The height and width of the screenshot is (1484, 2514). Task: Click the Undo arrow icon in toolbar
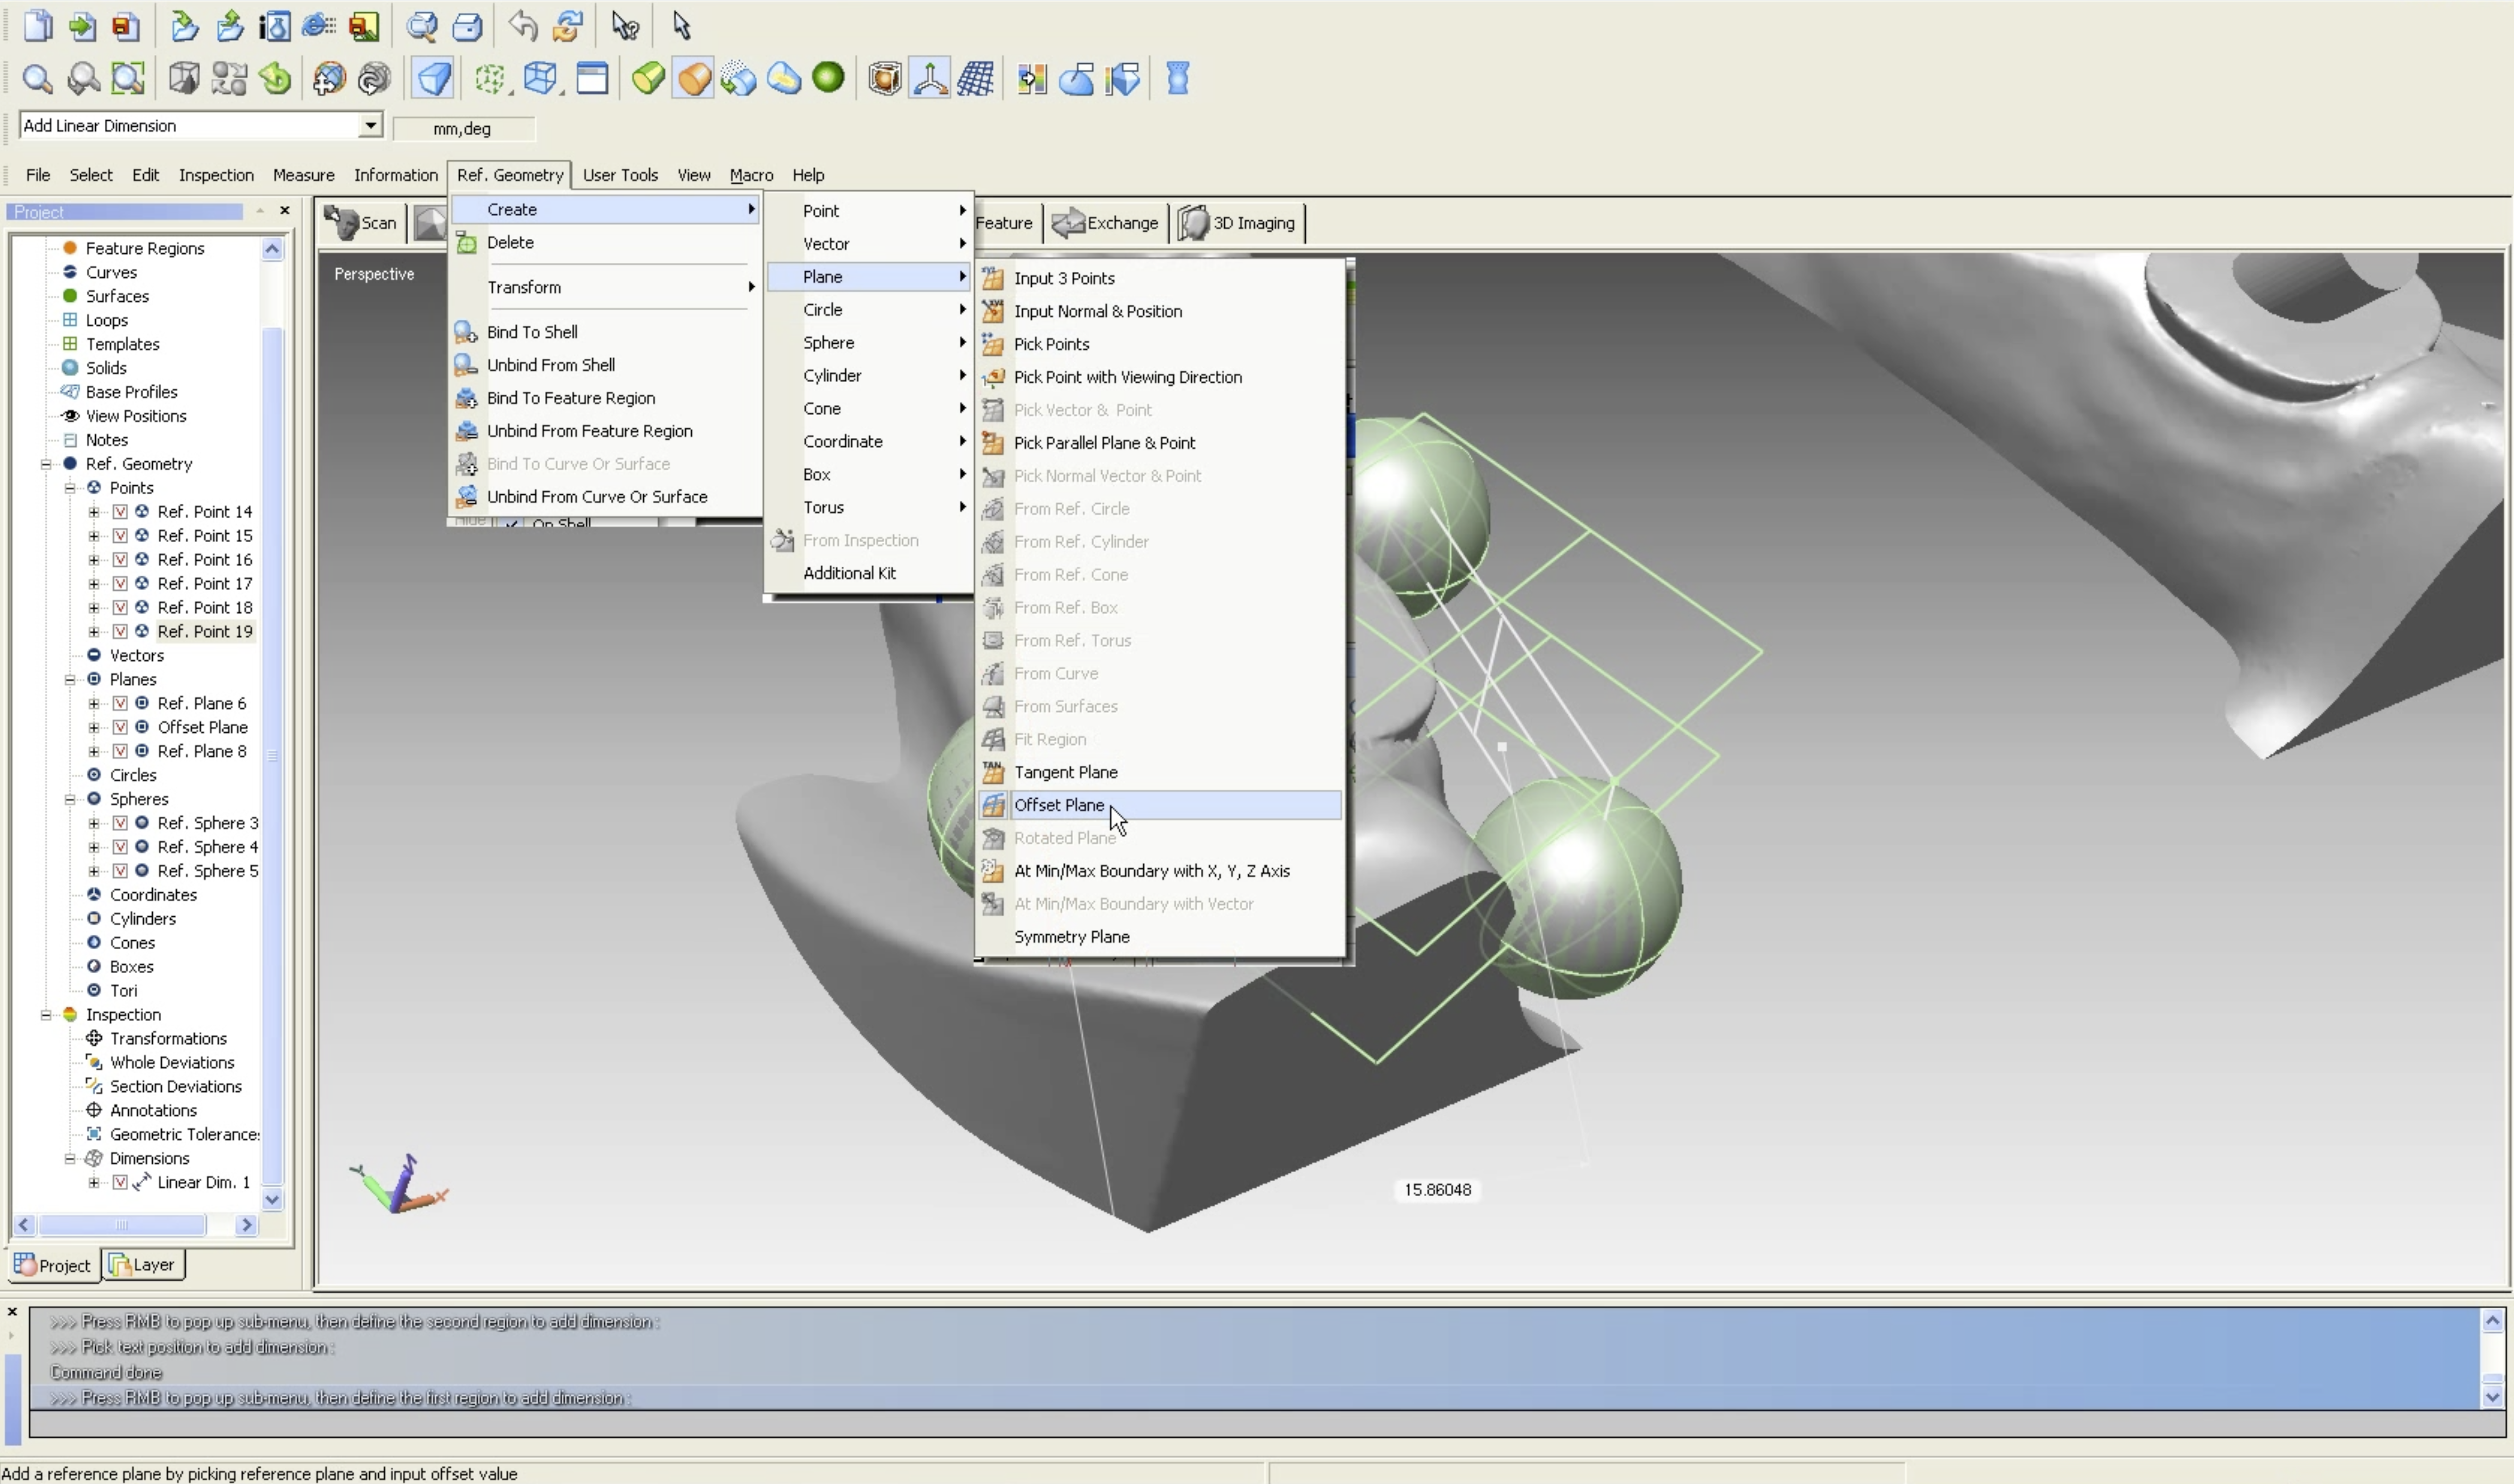[x=522, y=26]
